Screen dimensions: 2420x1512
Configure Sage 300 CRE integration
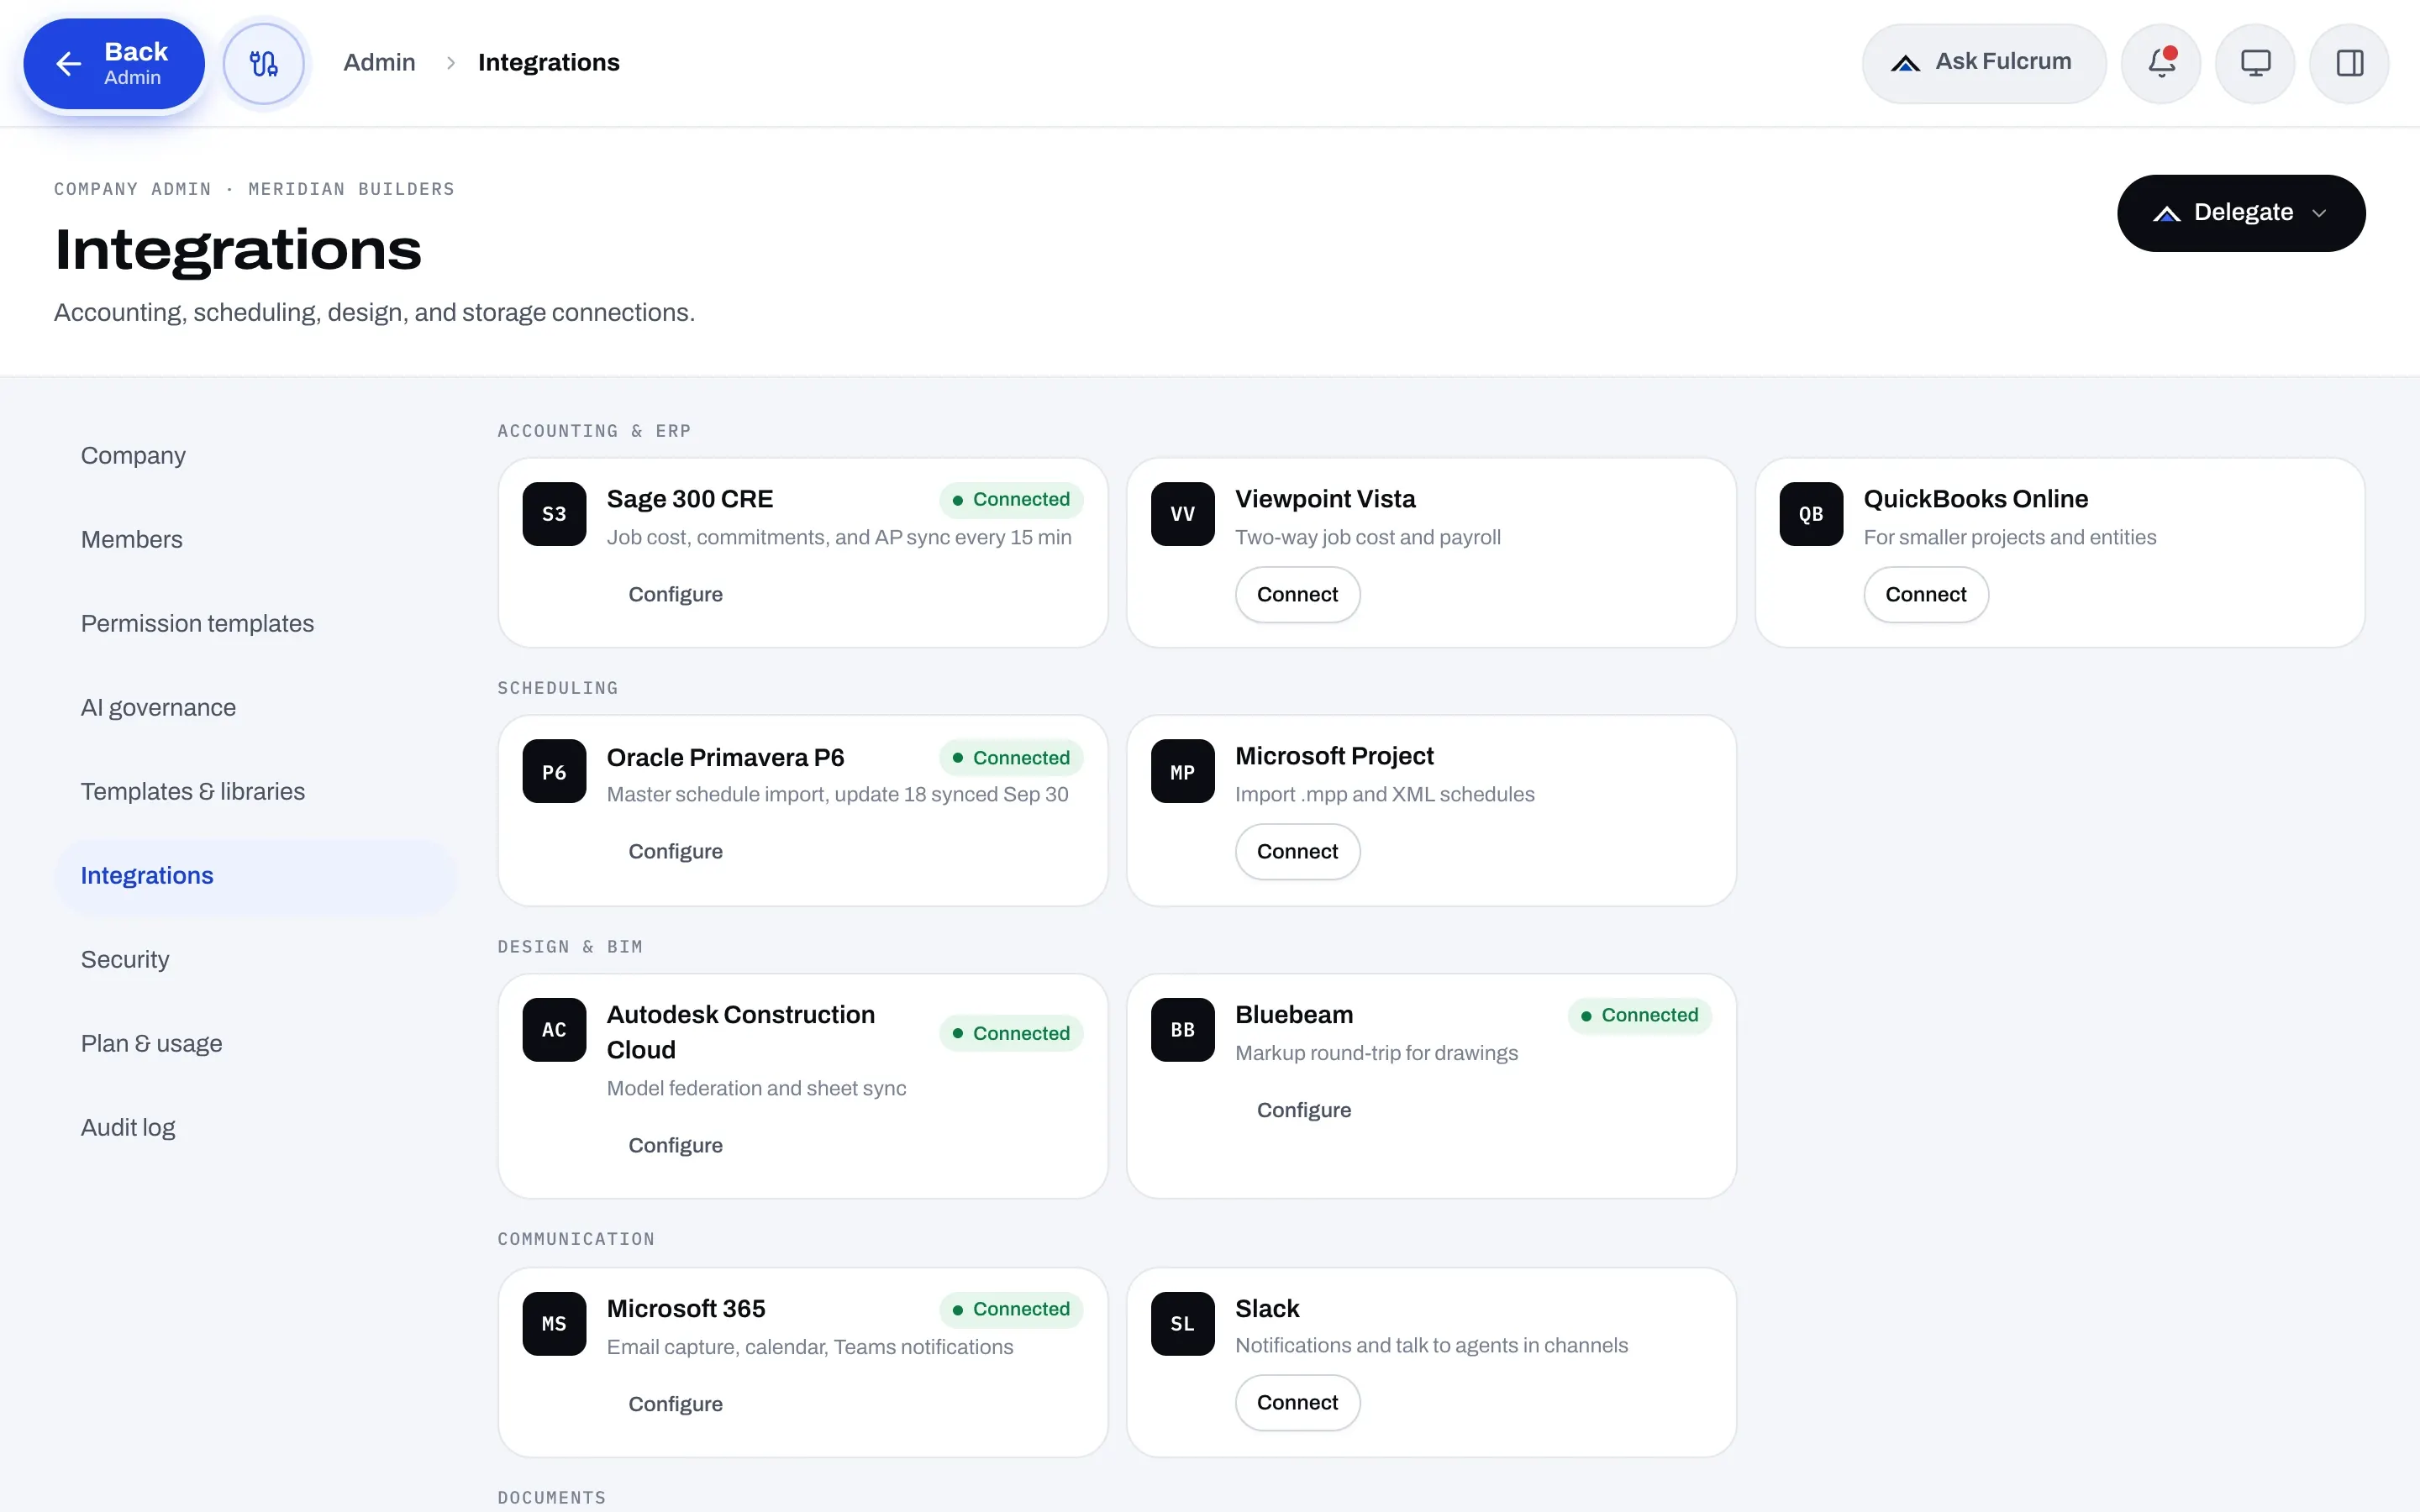[x=675, y=594]
